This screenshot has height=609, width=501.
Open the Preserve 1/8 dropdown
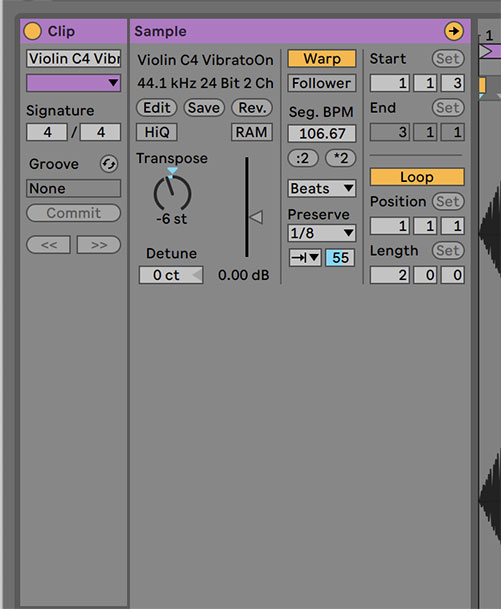[x=322, y=233]
